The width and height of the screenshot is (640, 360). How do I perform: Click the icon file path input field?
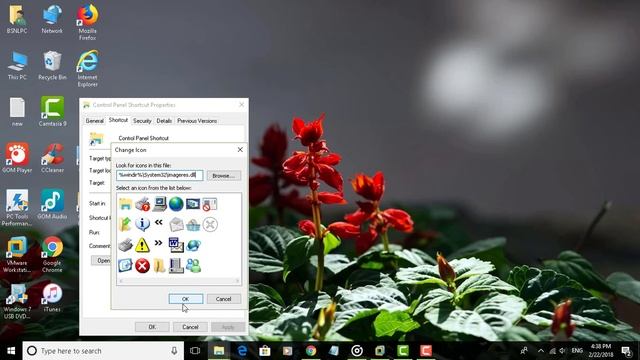pyautogui.click(x=159, y=175)
